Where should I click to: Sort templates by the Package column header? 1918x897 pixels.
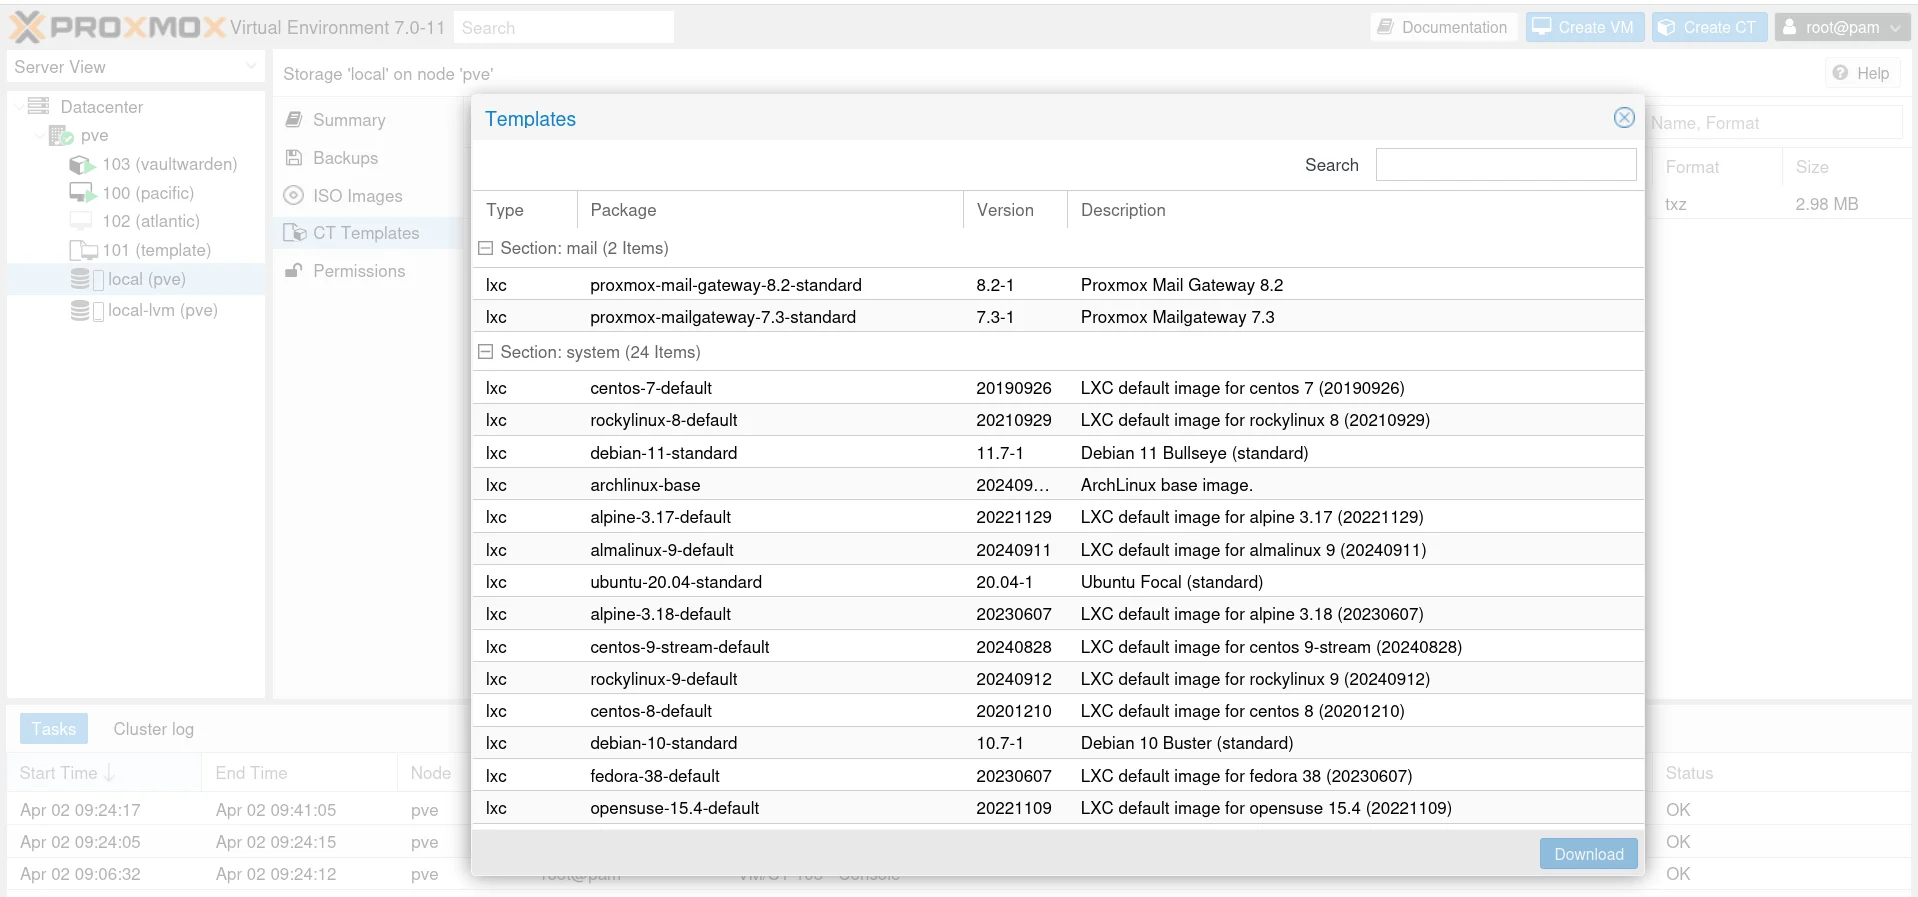[x=768, y=210]
